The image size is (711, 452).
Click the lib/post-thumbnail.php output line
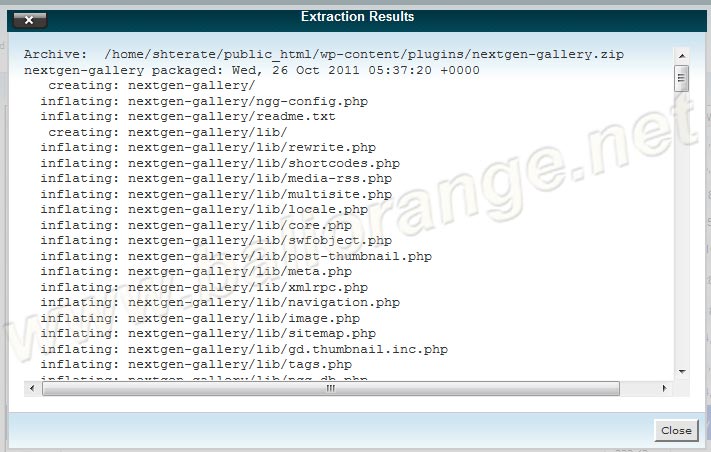point(236,256)
